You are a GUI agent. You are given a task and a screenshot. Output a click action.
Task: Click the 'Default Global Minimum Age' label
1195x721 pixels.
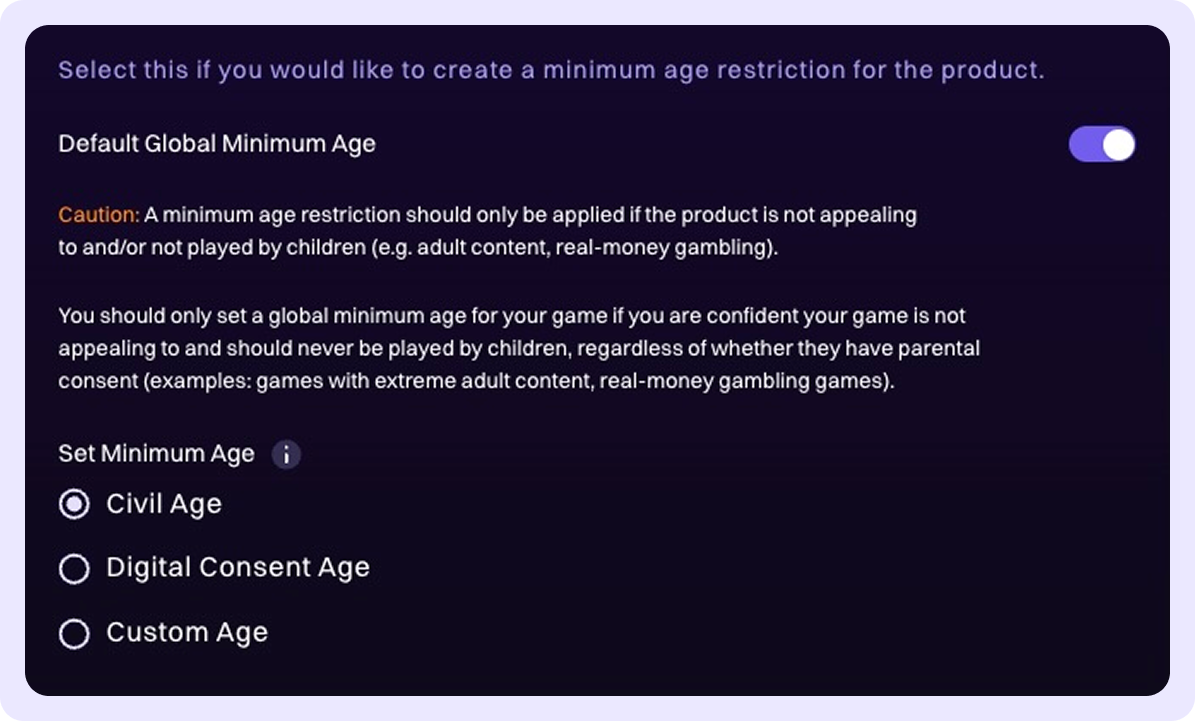(x=217, y=144)
